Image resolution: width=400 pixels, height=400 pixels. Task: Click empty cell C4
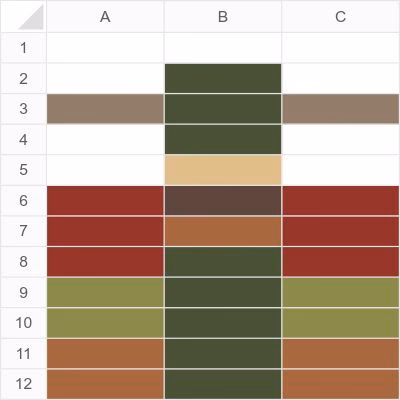coord(340,140)
